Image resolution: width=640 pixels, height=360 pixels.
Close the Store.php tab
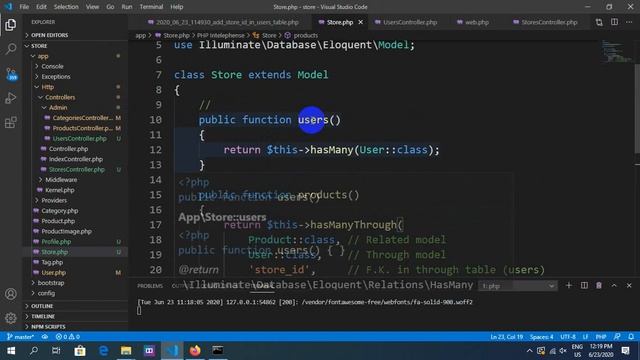pyautogui.click(x=360, y=22)
